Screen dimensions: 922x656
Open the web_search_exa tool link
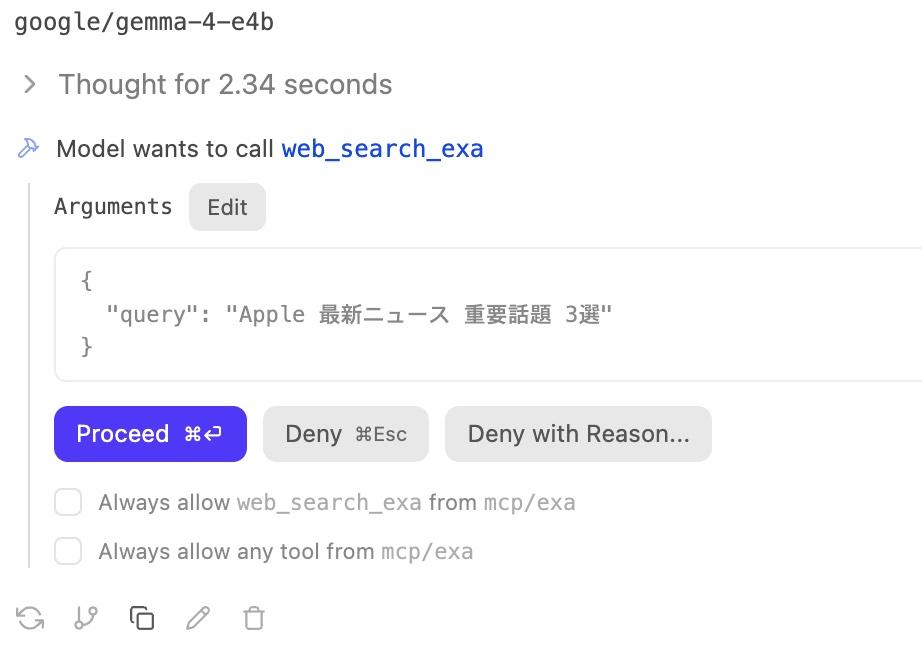click(x=383, y=148)
